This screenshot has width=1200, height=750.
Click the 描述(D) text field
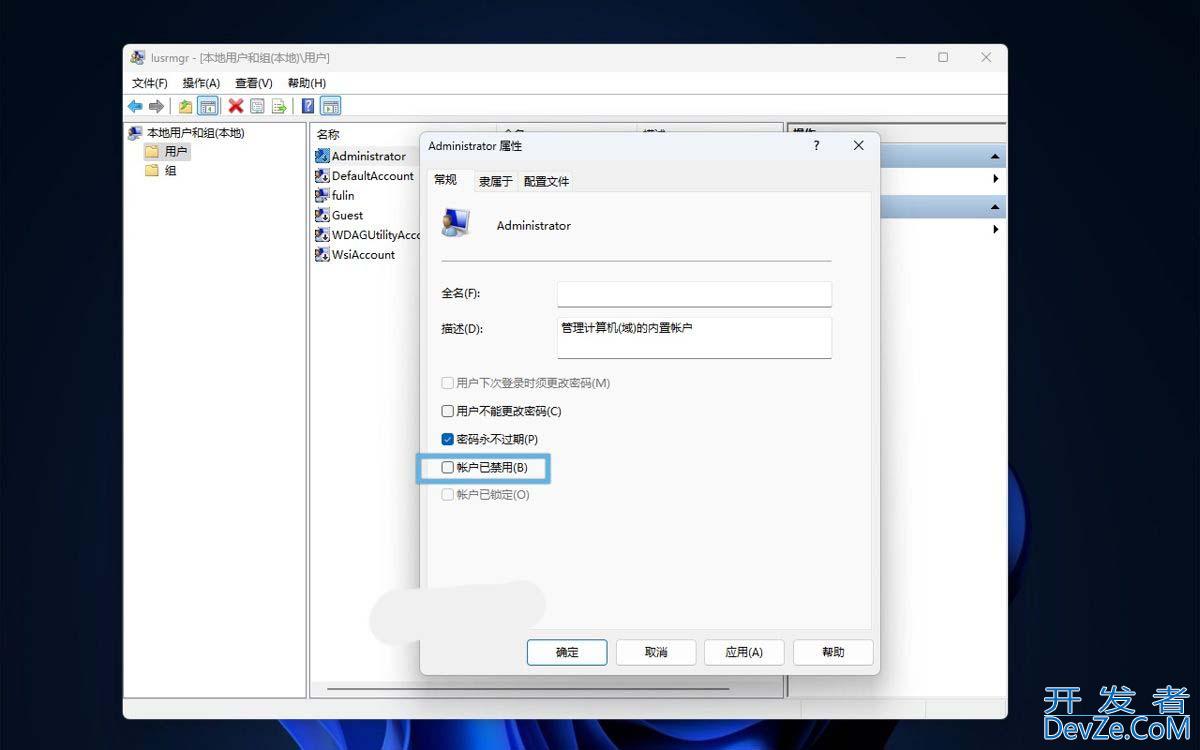[x=694, y=337]
